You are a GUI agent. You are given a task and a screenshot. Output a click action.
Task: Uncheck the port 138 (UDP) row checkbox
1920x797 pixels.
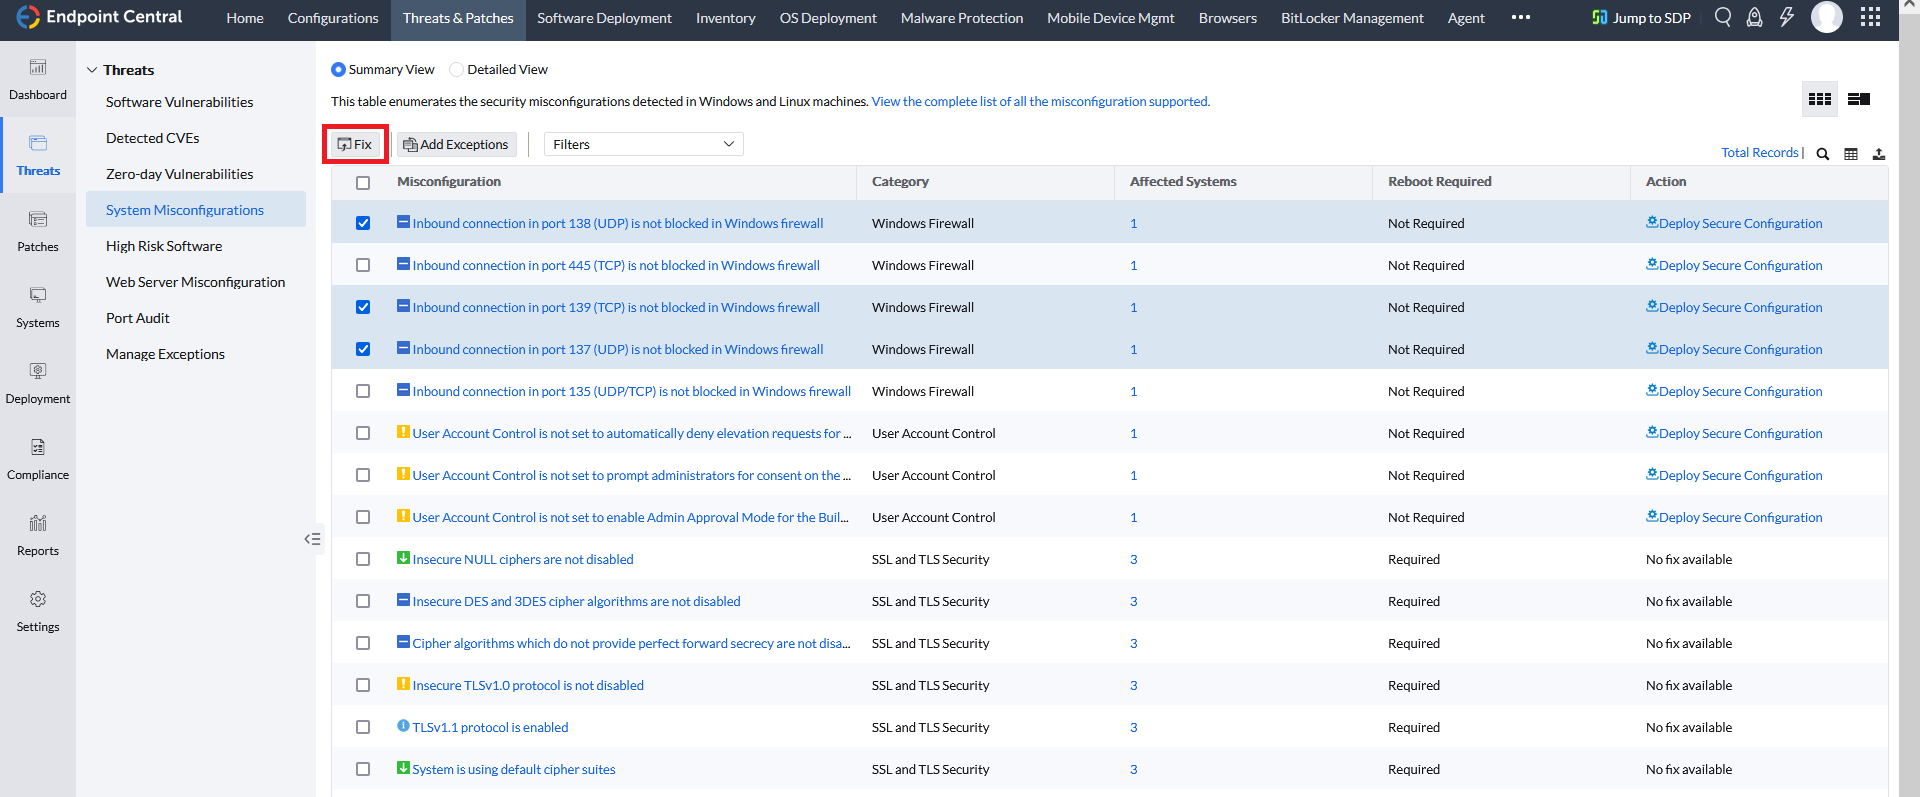[x=363, y=223]
